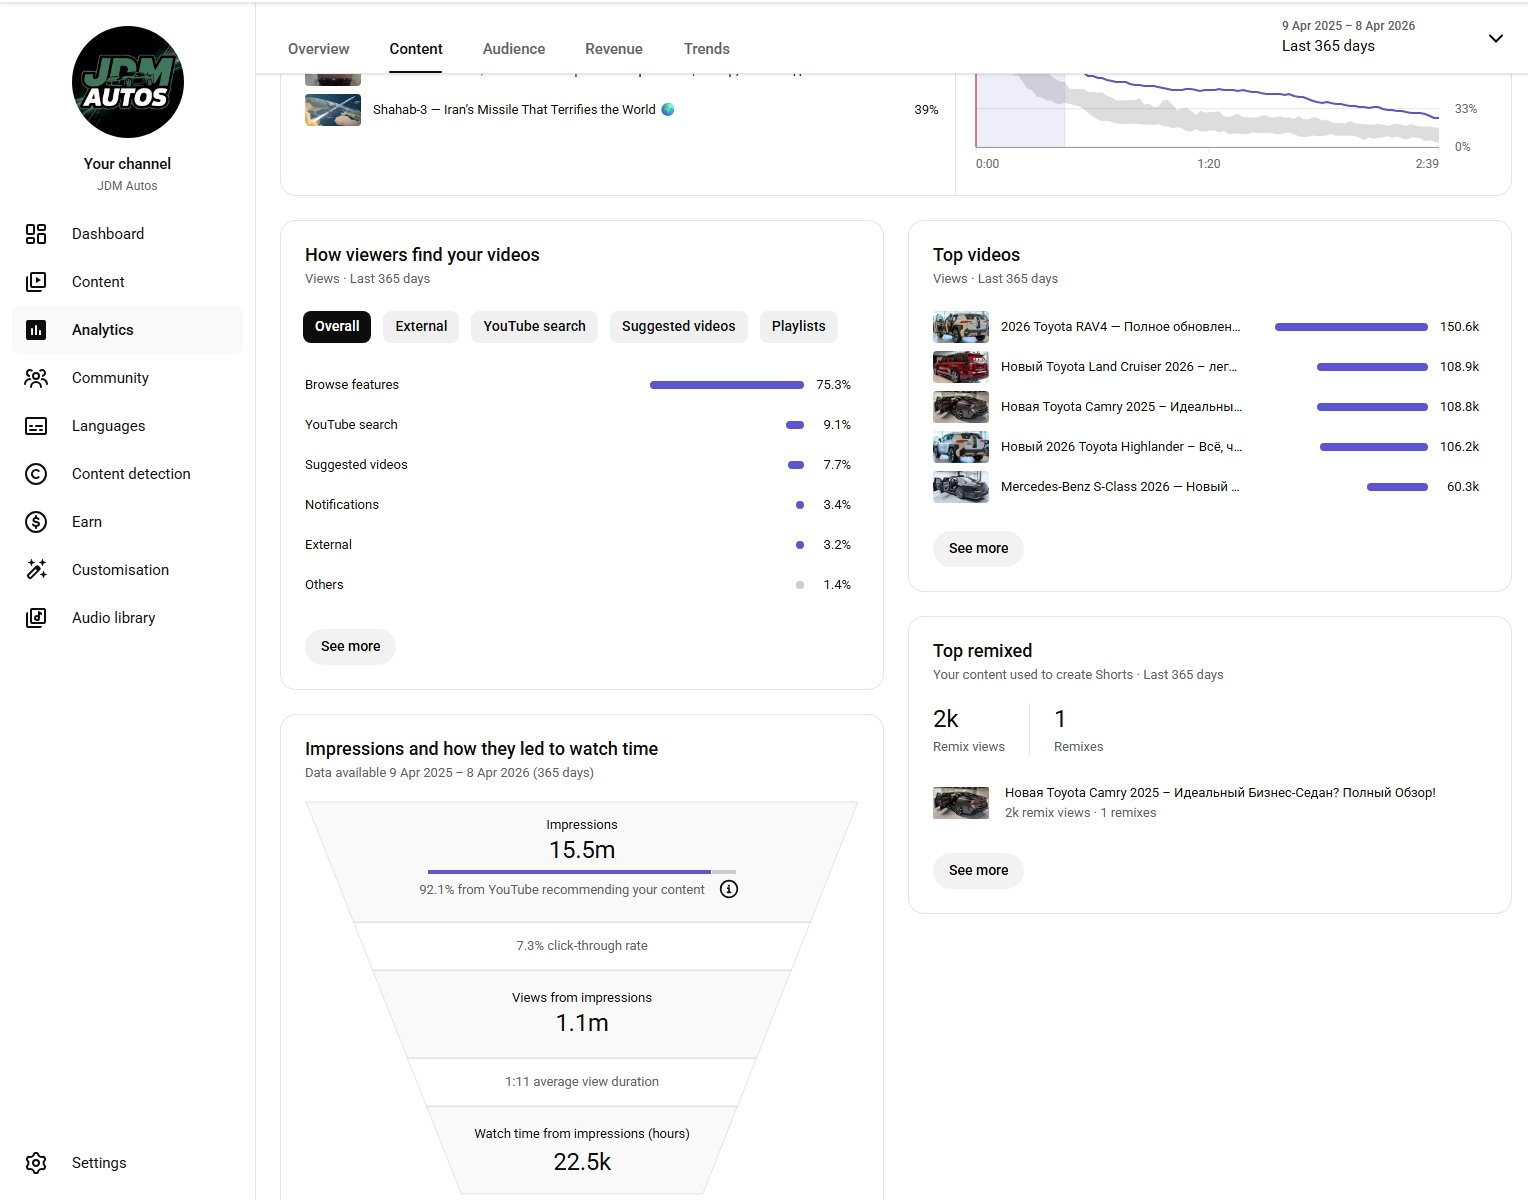
Task: Click the impressions info circle icon
Action: (729, 889)
